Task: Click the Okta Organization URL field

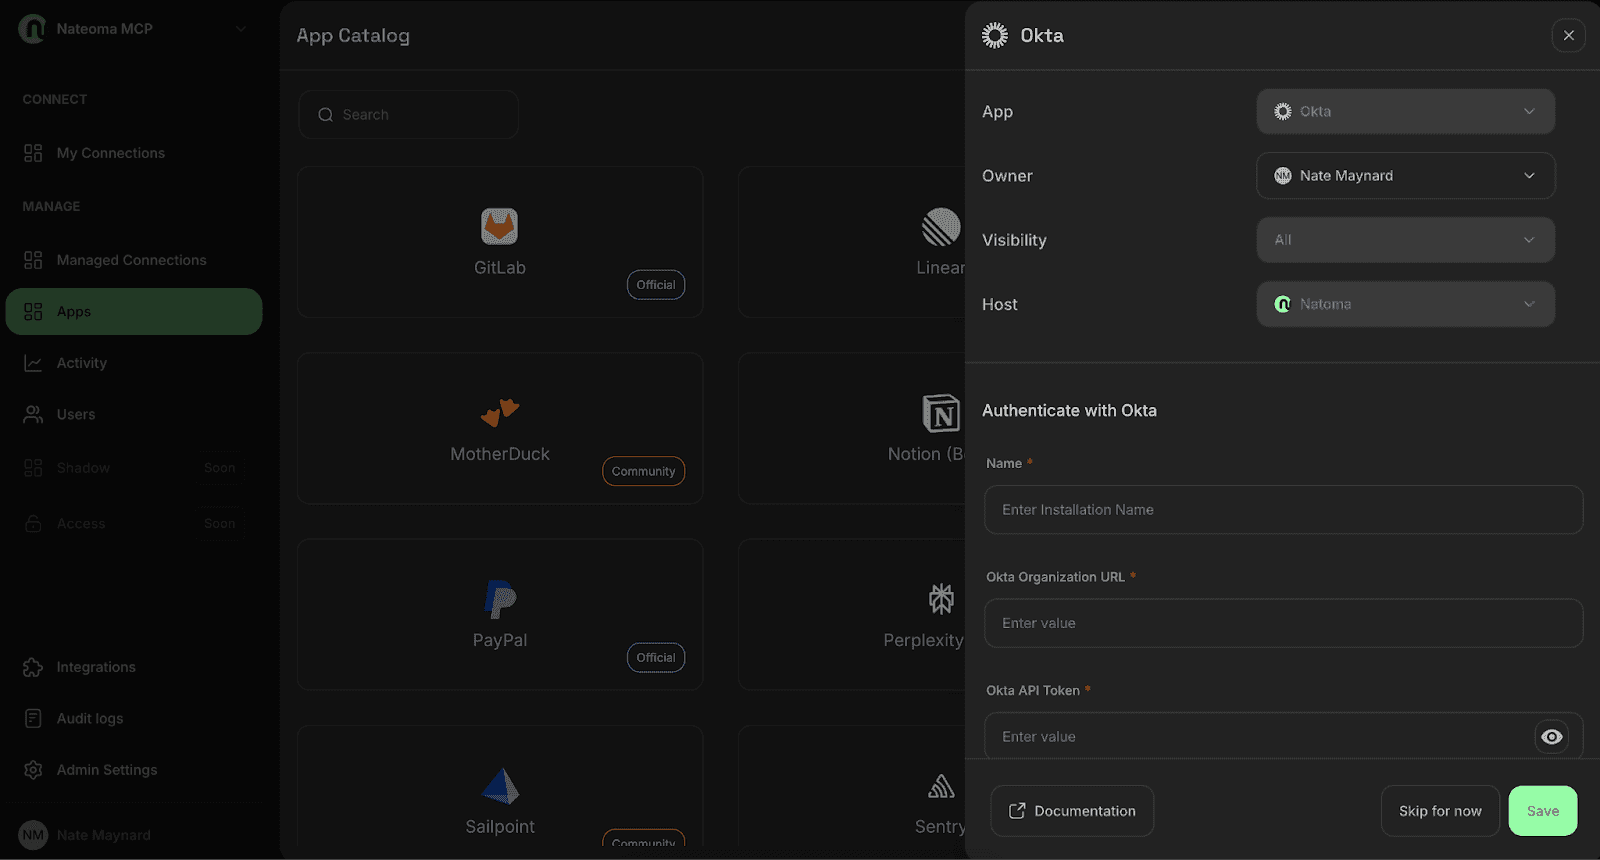Action: [1283, 623]
